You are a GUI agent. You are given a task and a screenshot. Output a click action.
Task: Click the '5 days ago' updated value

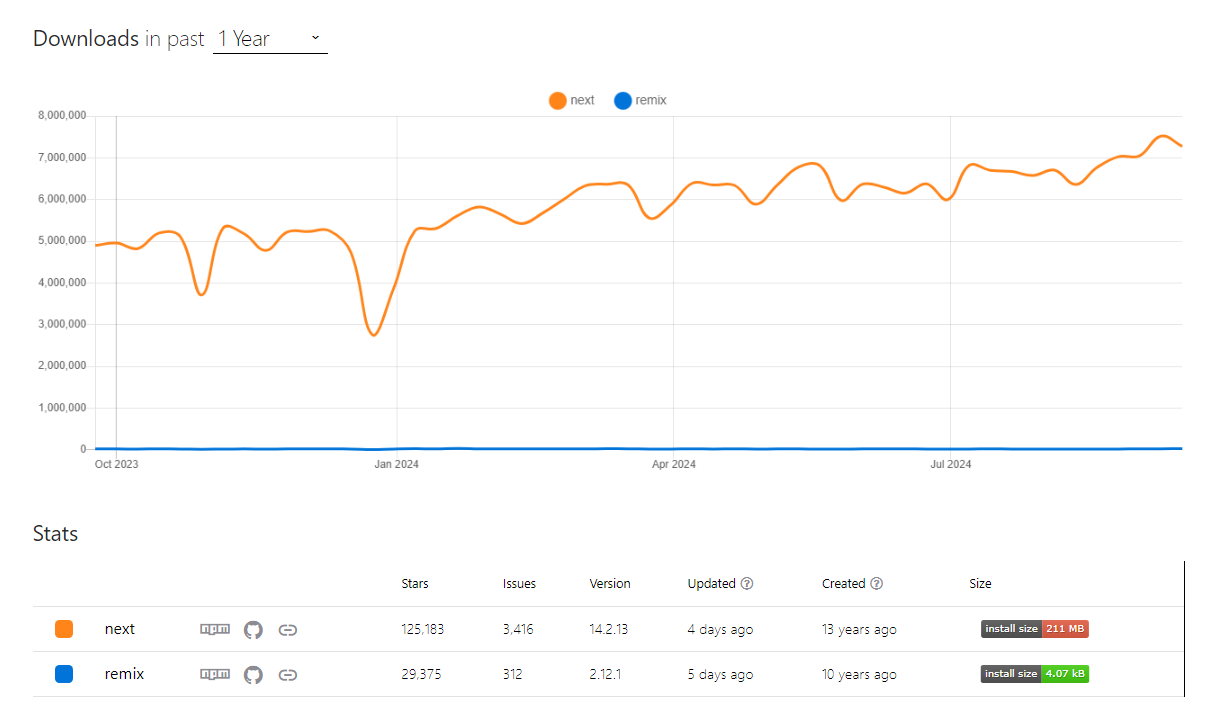720,675
